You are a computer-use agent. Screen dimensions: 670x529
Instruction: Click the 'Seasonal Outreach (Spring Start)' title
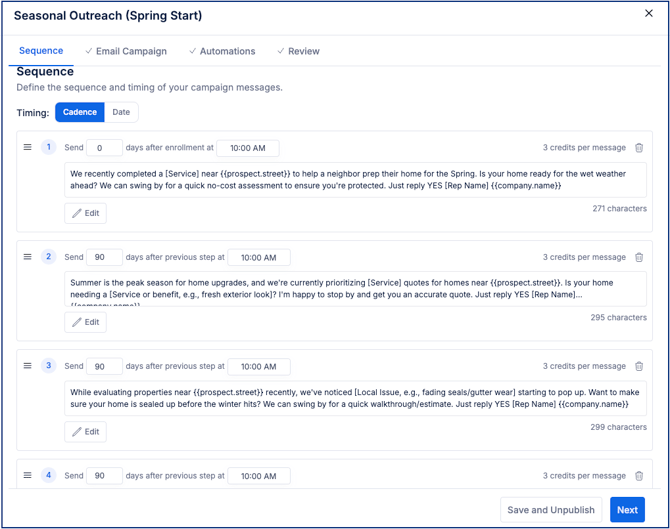coord(108,16)
